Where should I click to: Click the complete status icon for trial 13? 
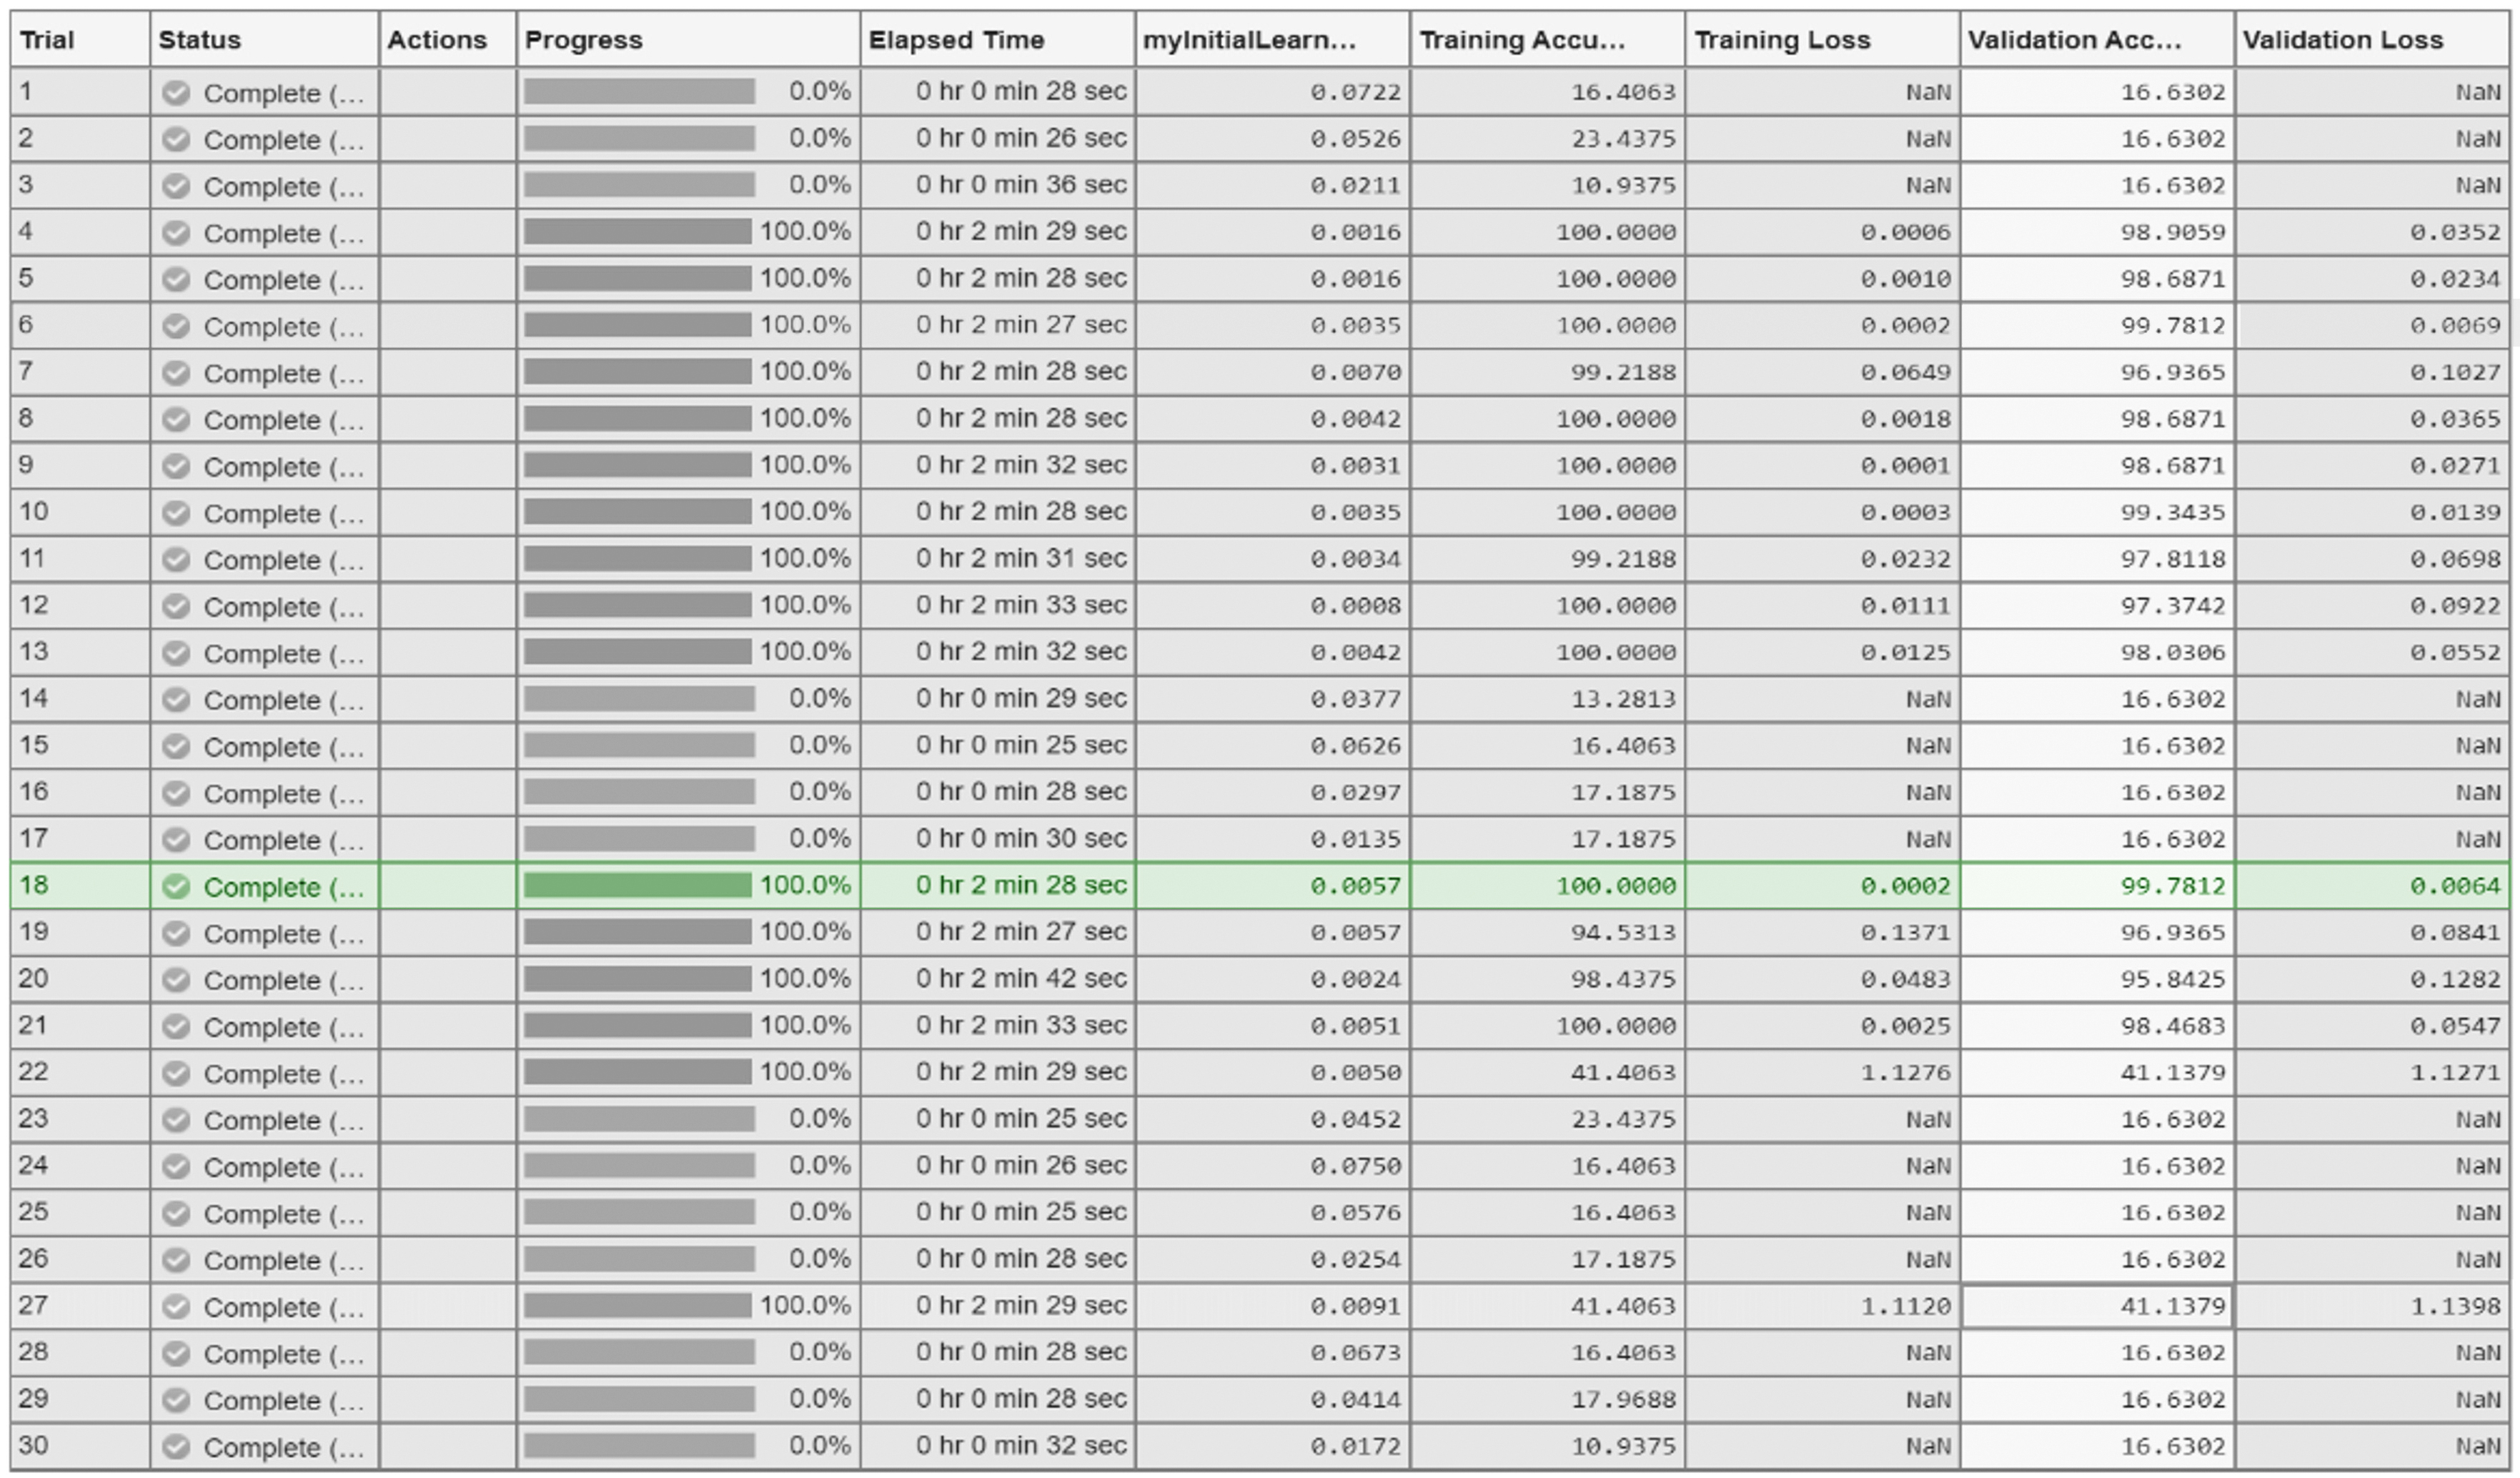pos(176,653)
